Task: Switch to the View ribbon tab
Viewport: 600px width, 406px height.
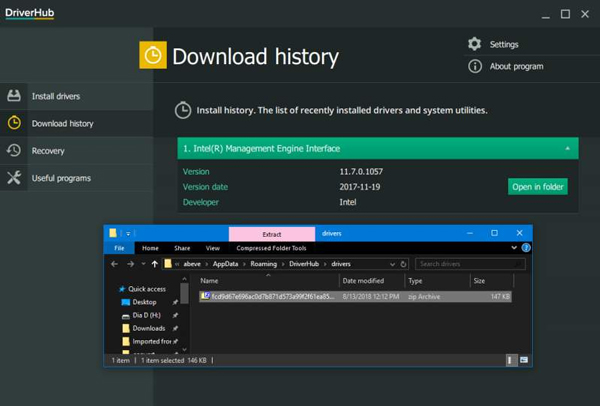Action: click(x=212, y=247)
